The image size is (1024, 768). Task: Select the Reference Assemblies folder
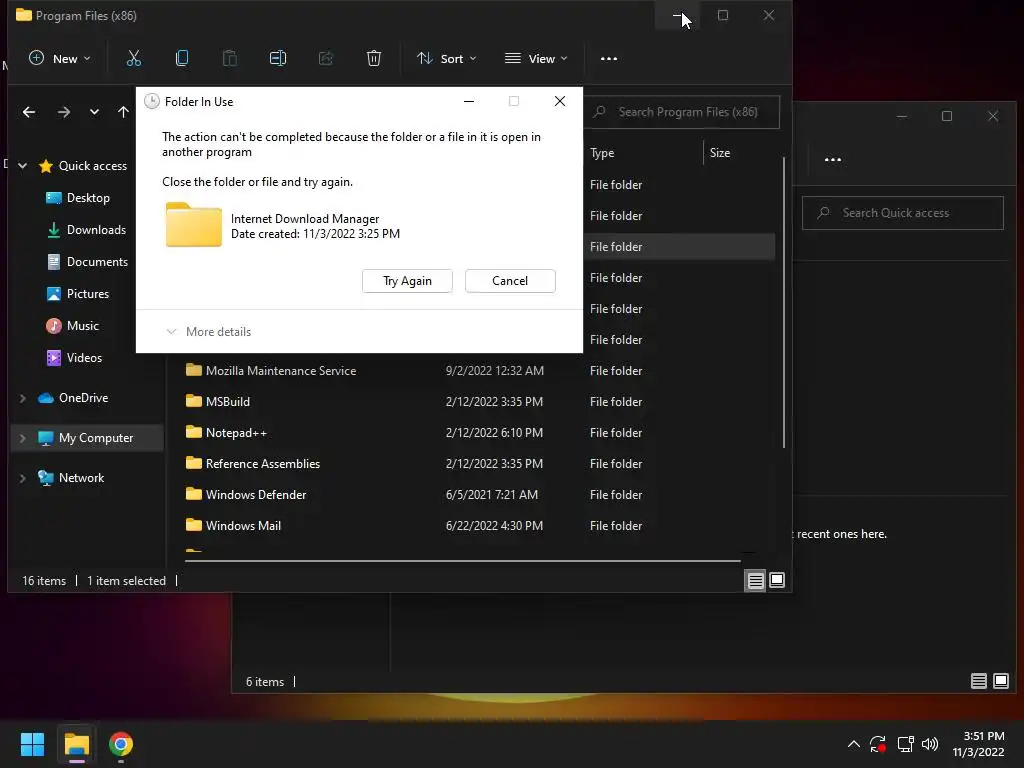pos(263,464)
